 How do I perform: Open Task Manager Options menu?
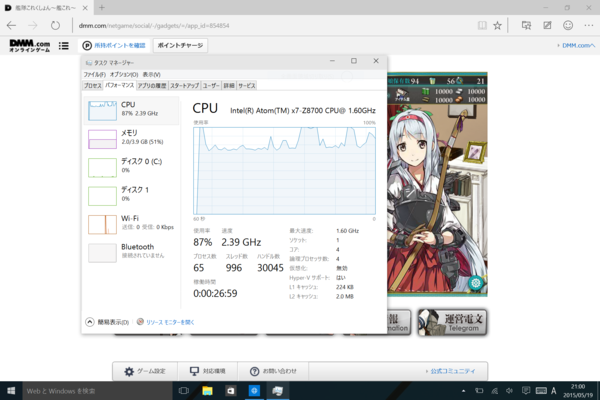click(124, 74)
